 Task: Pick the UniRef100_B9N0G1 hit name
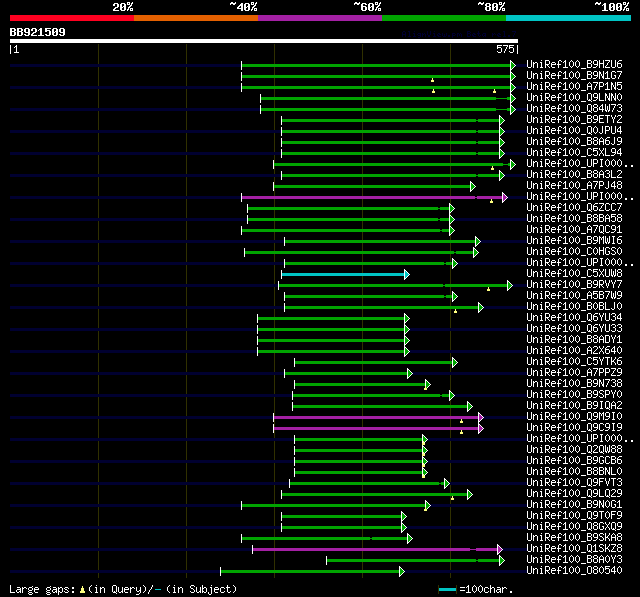[574, 505]
